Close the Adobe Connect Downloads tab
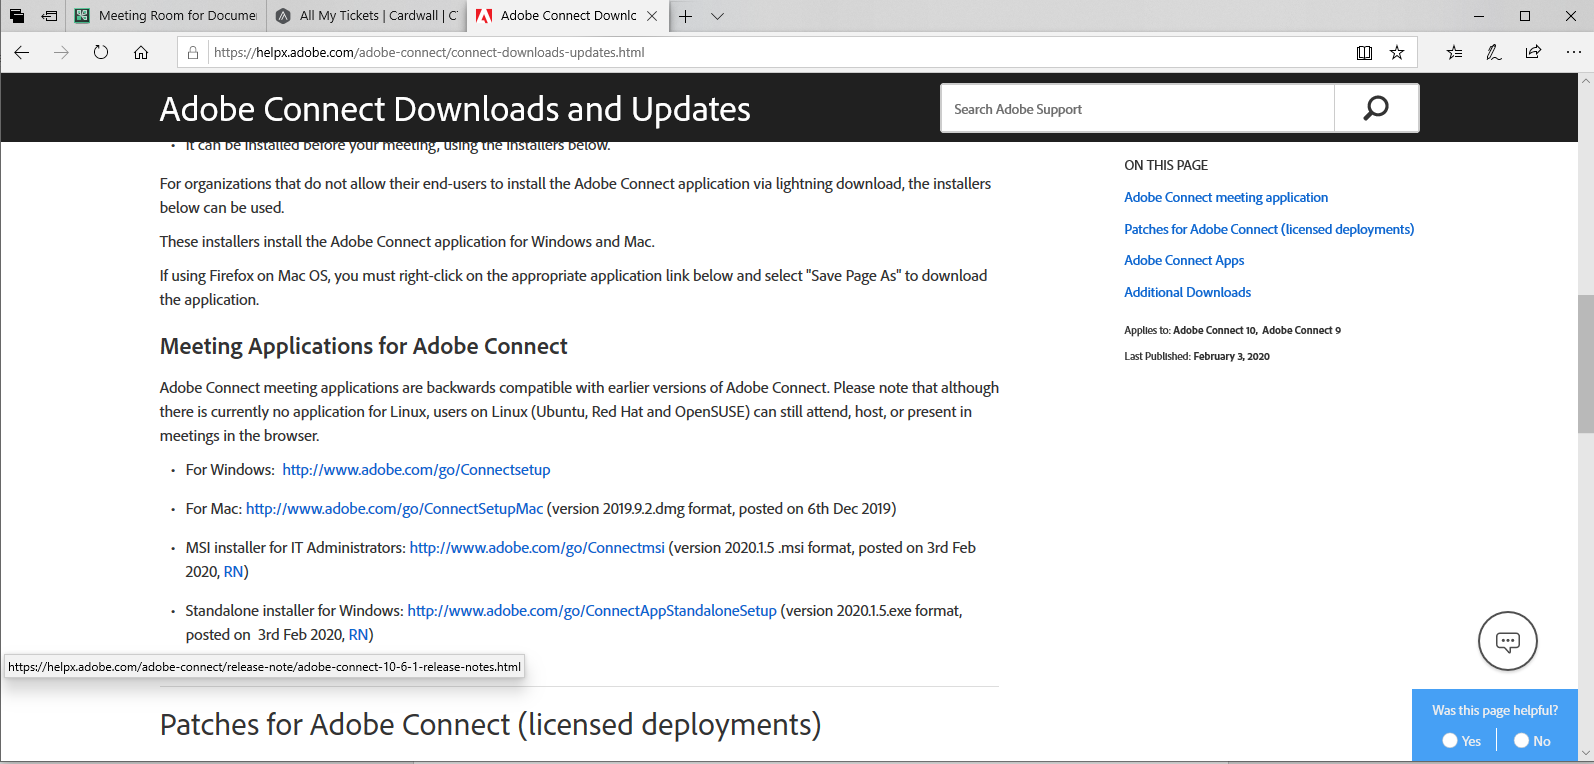1594x764 pixels. (x=652, y=16)
